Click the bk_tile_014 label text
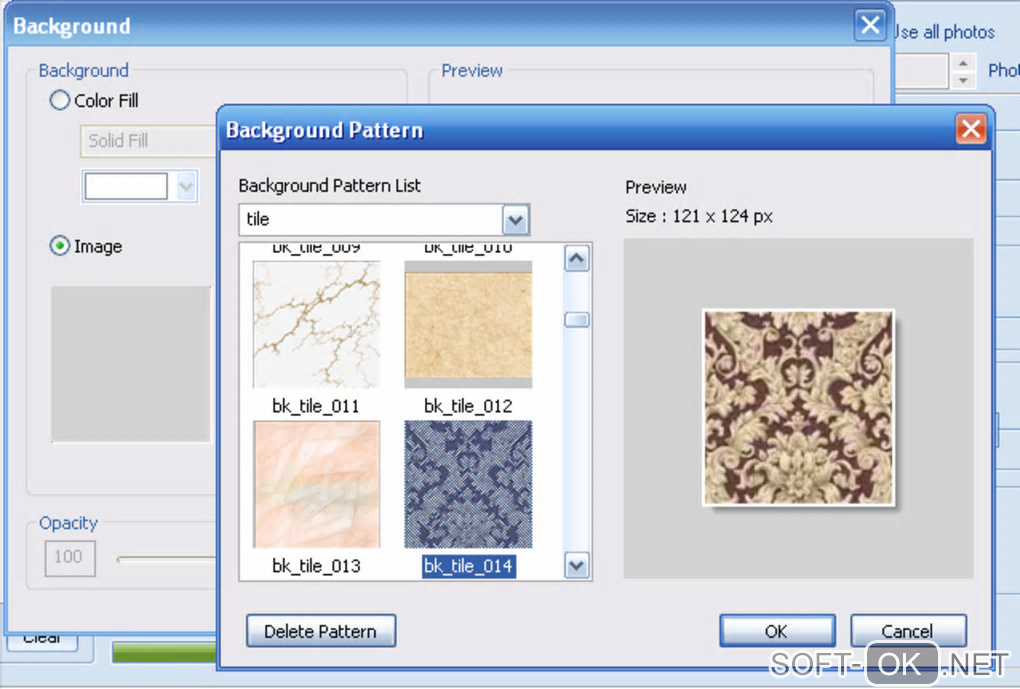This screenshot has width=1020, height=689. coord(468,567)
